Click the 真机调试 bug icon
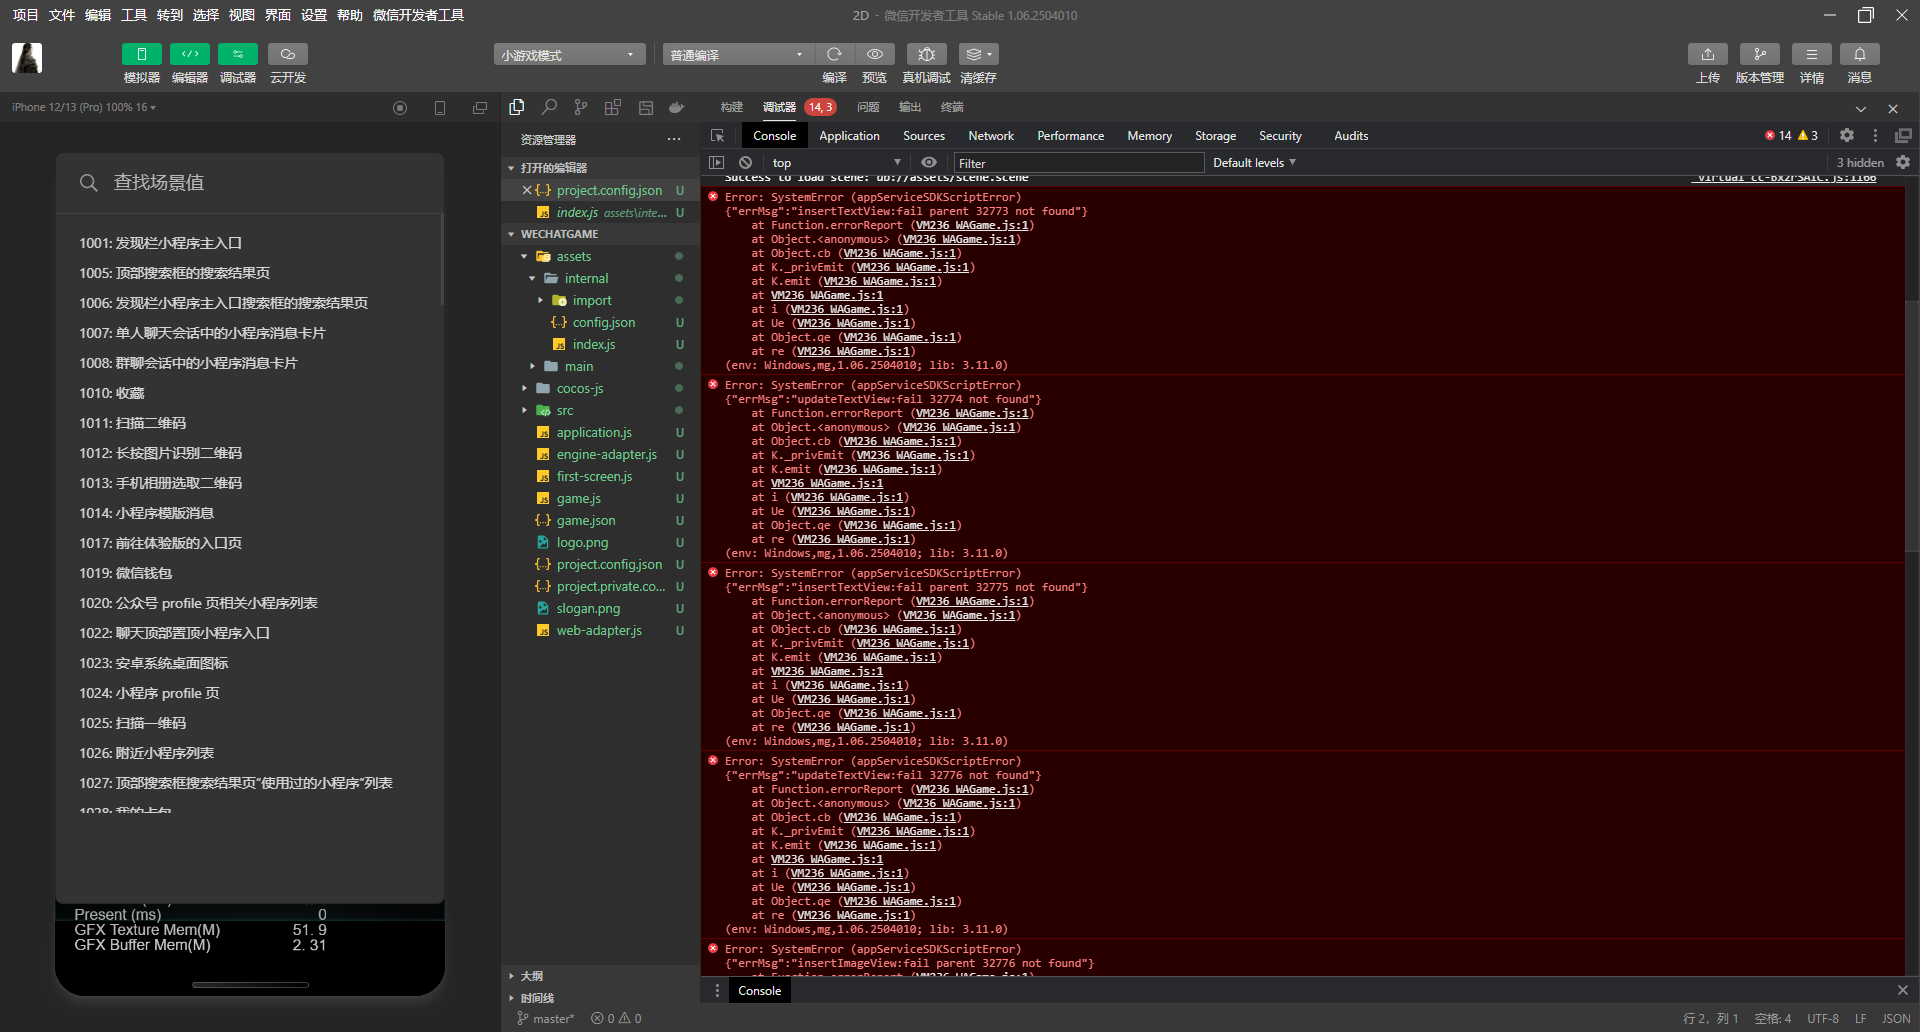Viewport: 1920px width, 1032px height. pos(926,54)
